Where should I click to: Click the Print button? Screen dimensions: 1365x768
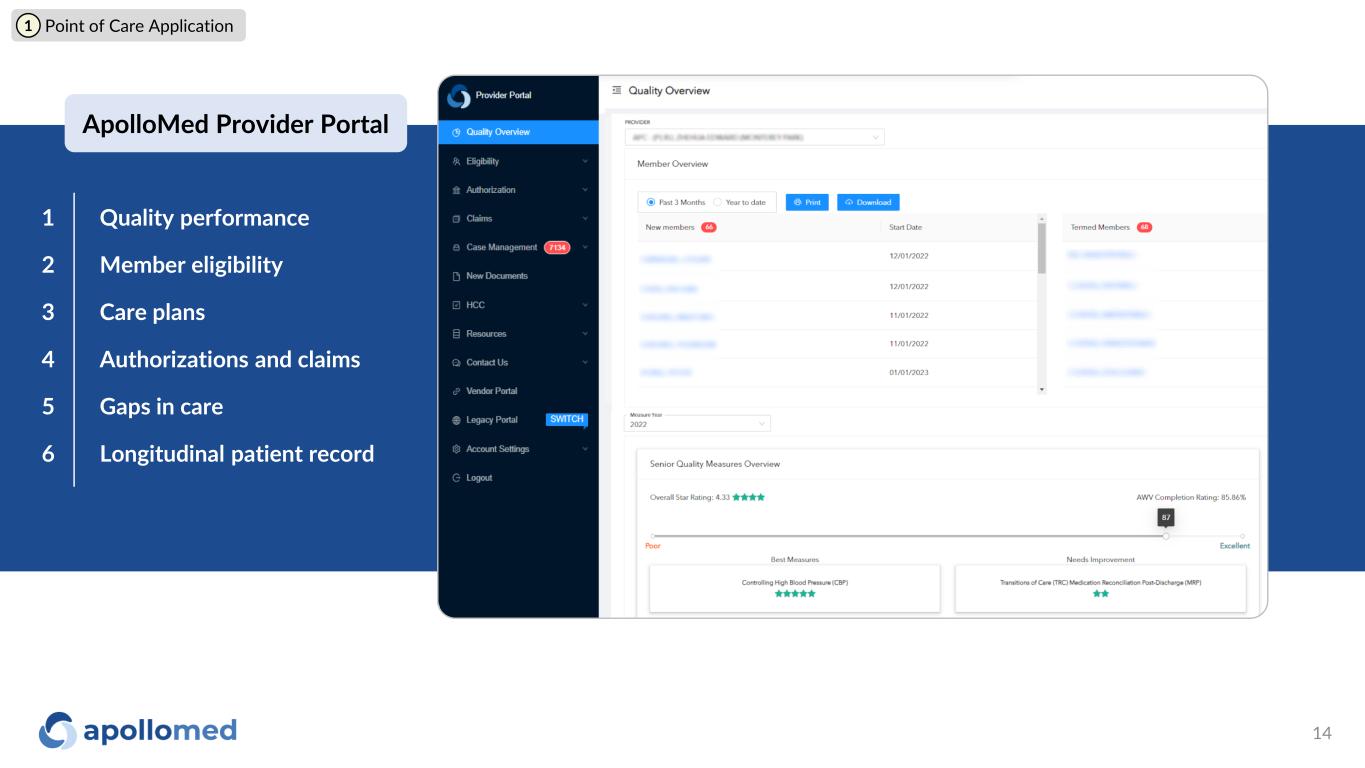tap(807, 202)
